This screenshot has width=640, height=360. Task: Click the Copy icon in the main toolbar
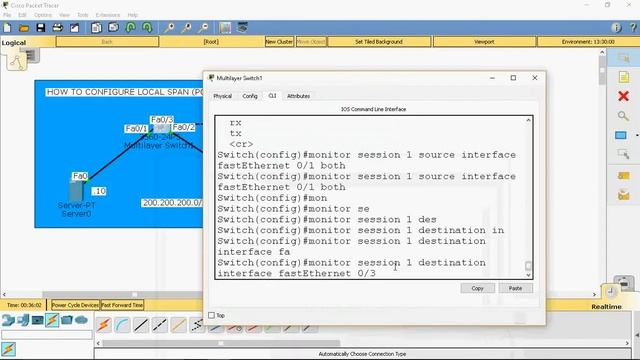96,28
